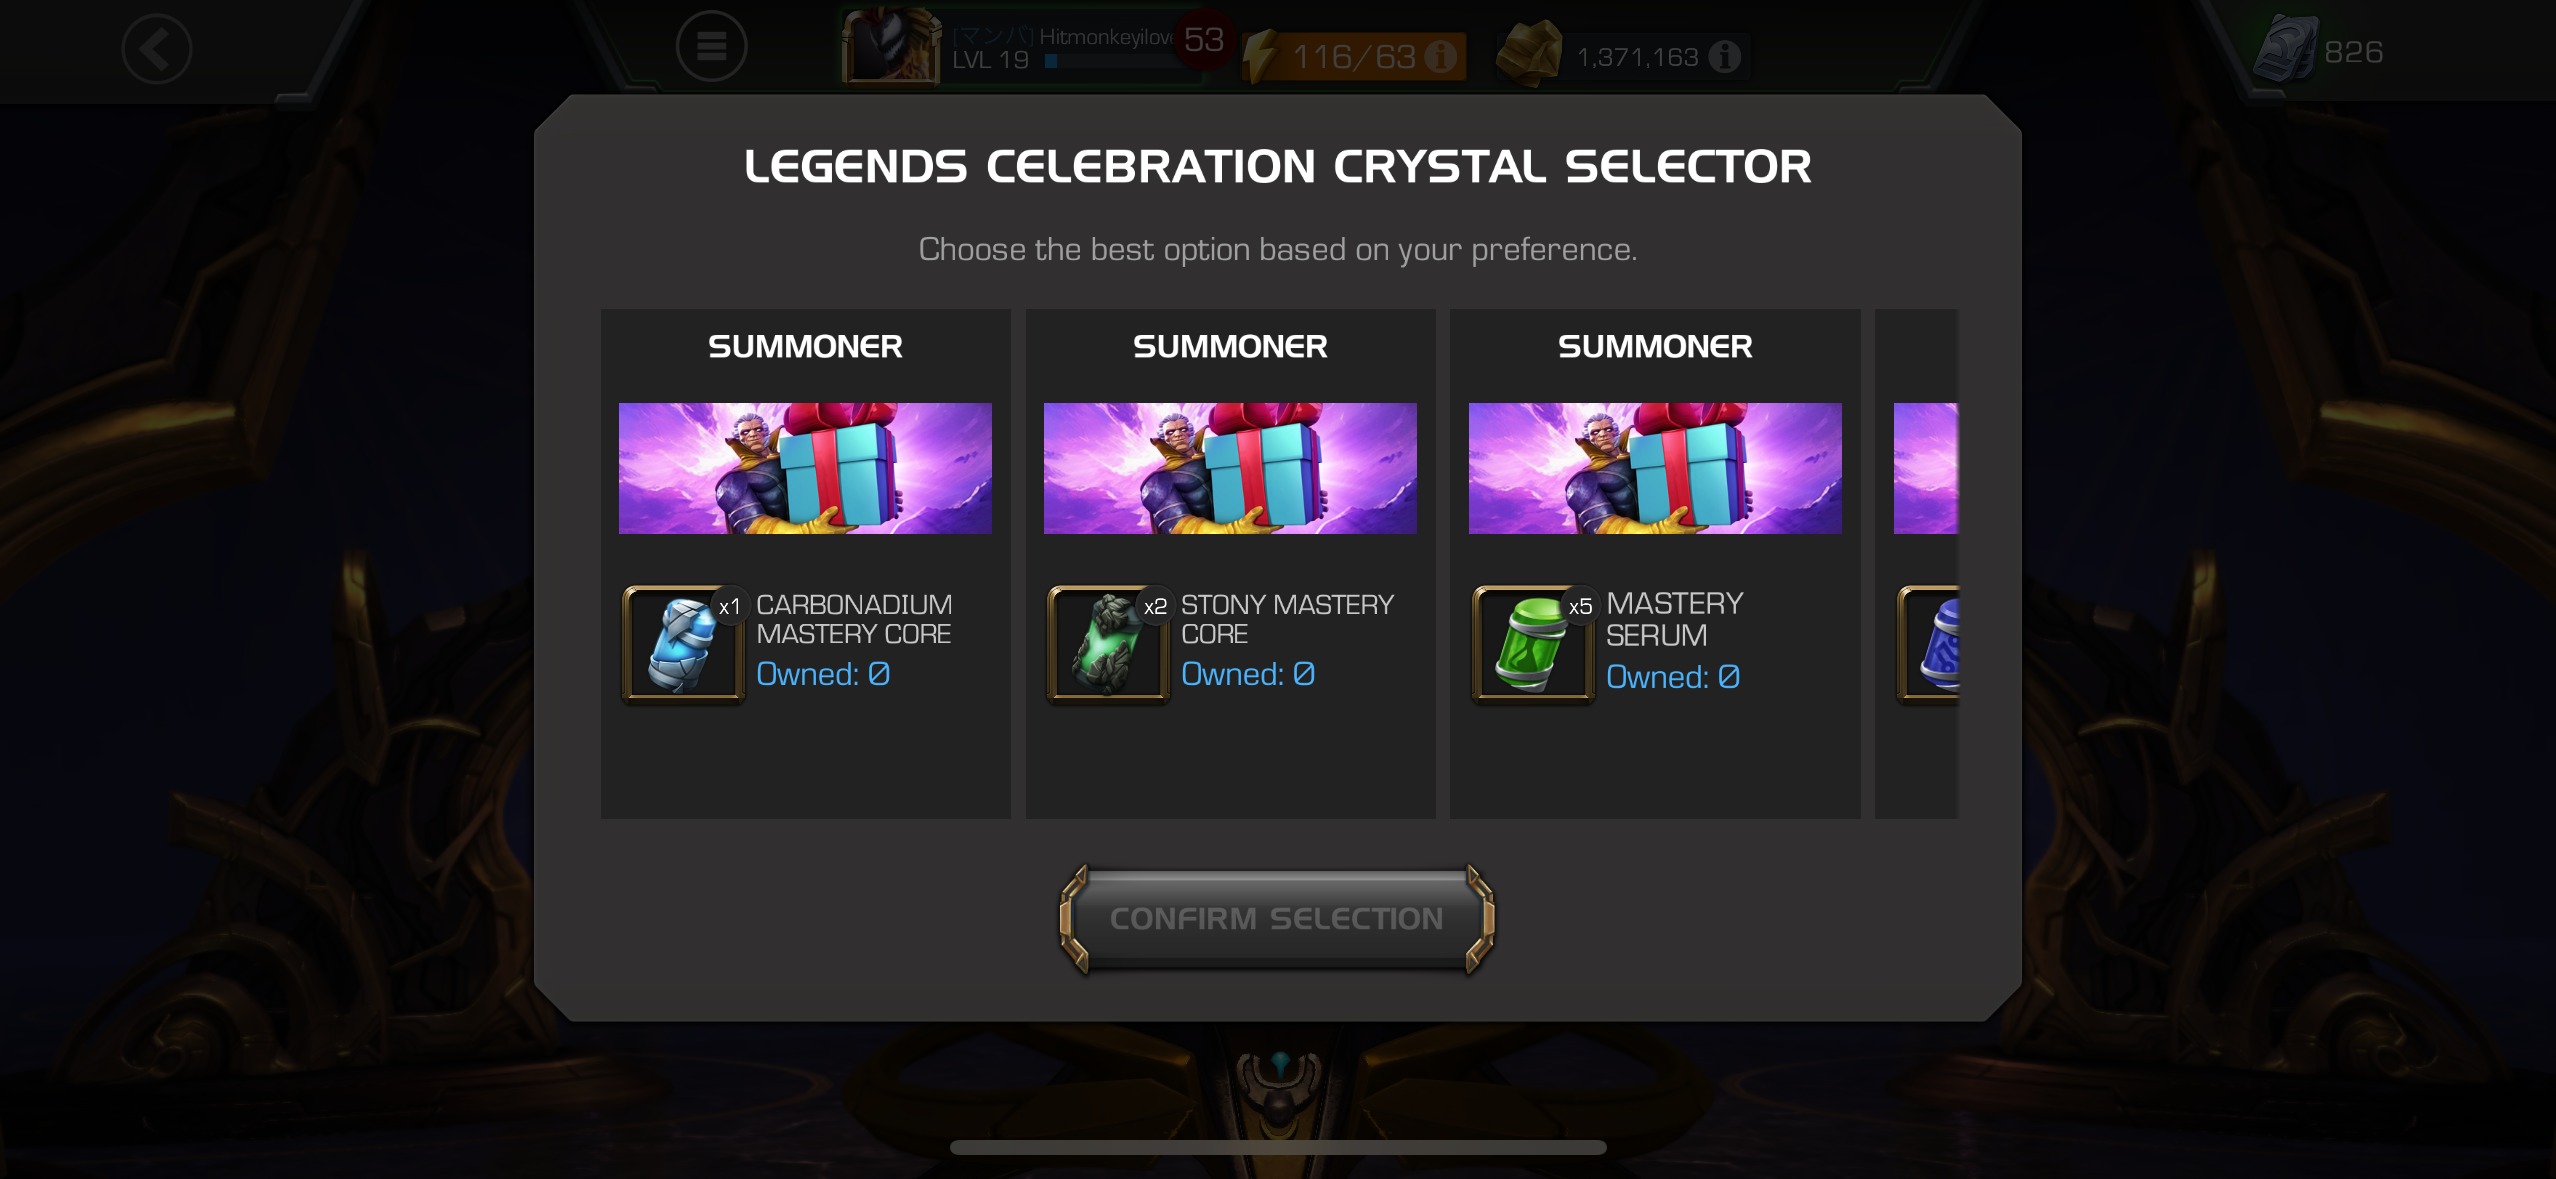Select the partially visible fourth option card

(x=1917, y=564)
